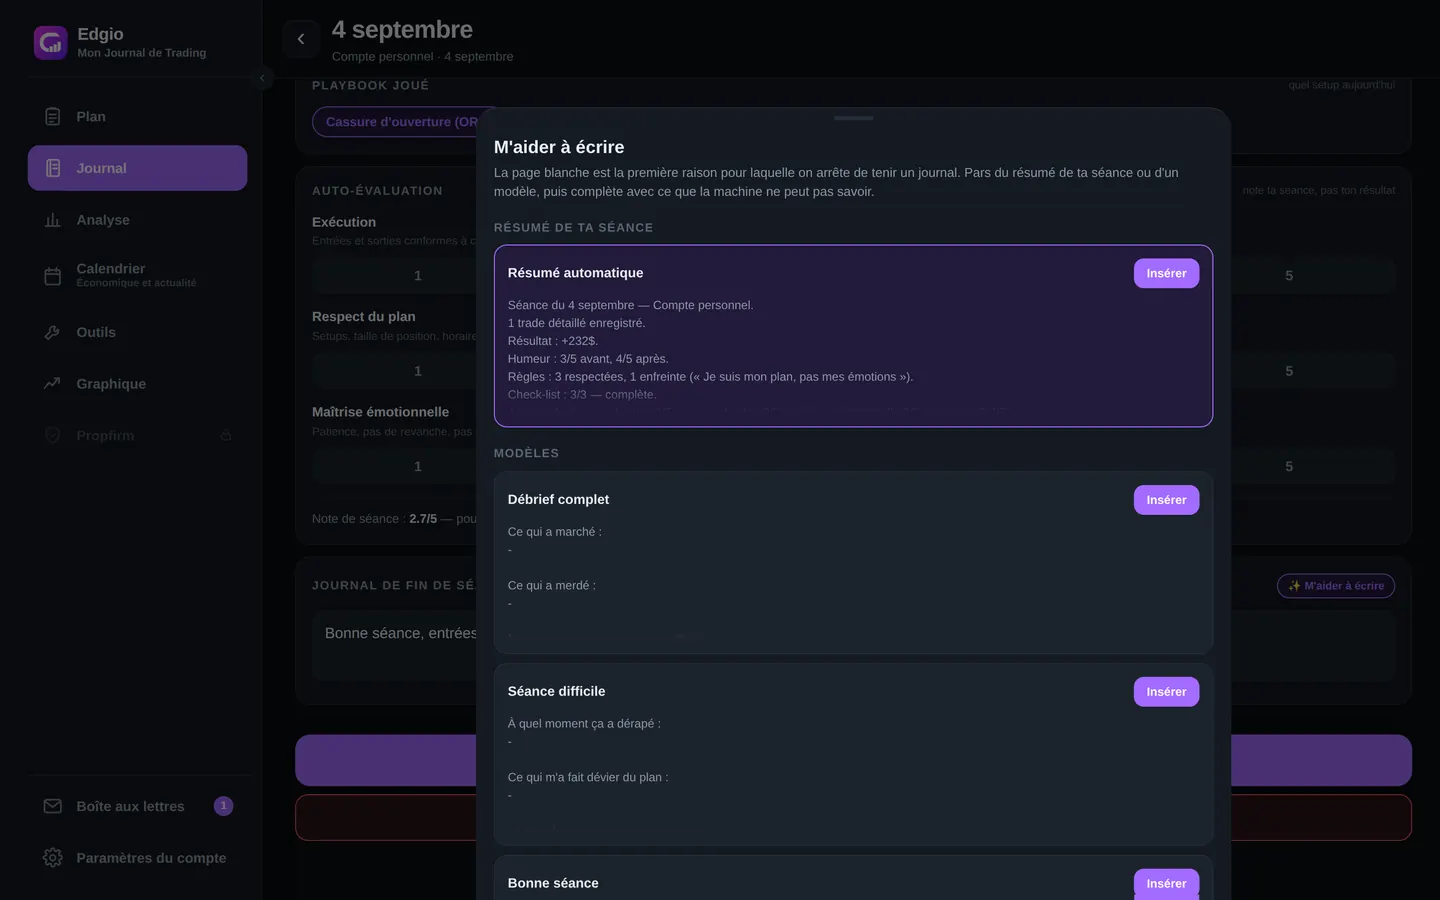Click the Outils wrench icon
This screenshot has height=900, width=1440.
tap(53, 332)
